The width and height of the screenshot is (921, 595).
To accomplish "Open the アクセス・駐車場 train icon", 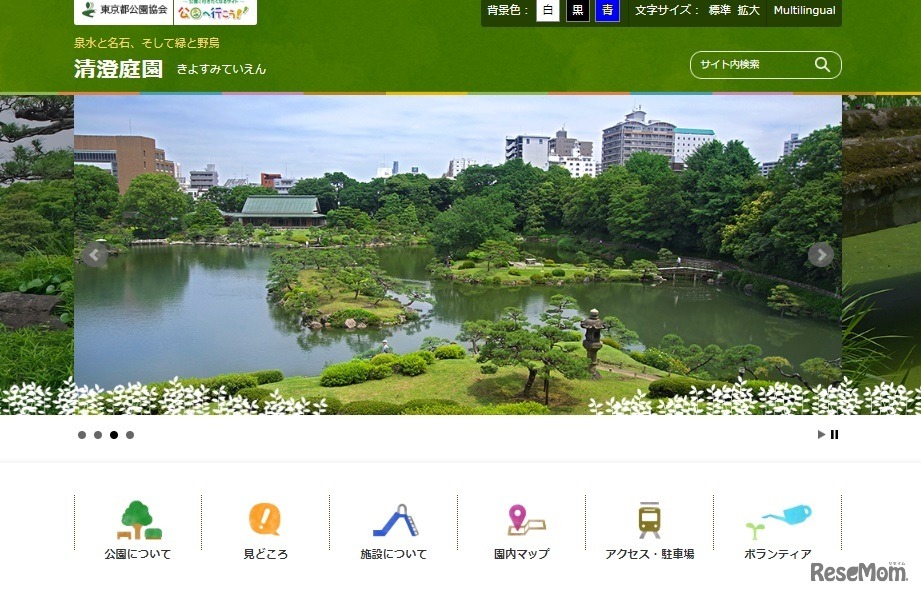I will pos(650,520).
